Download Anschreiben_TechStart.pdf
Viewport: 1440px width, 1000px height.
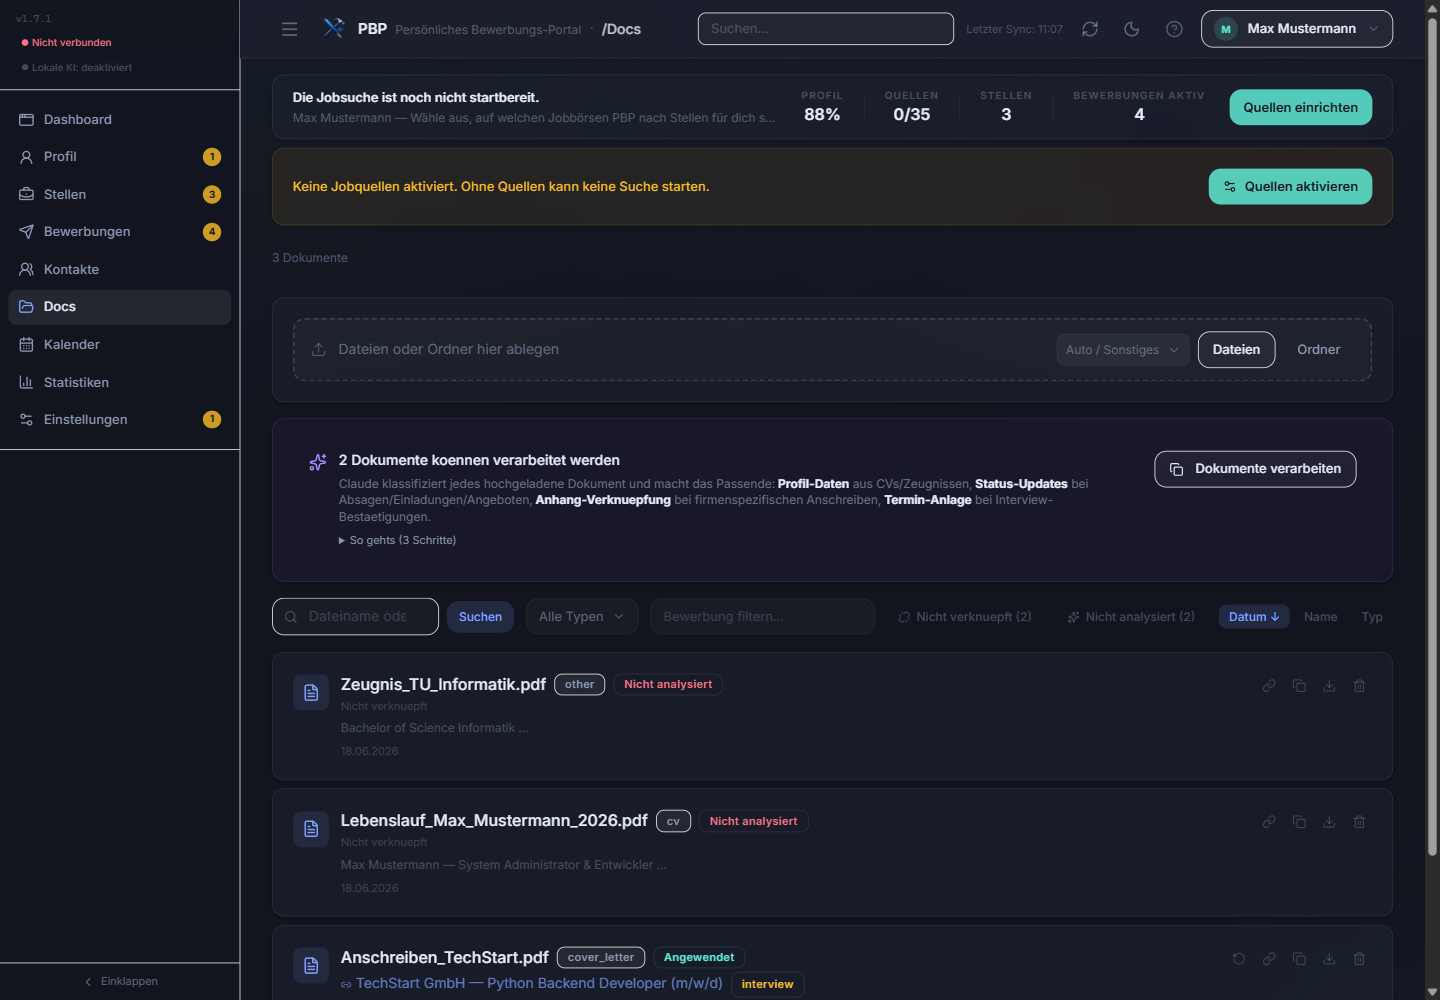pyautogui.click(x=1329, y=959)
